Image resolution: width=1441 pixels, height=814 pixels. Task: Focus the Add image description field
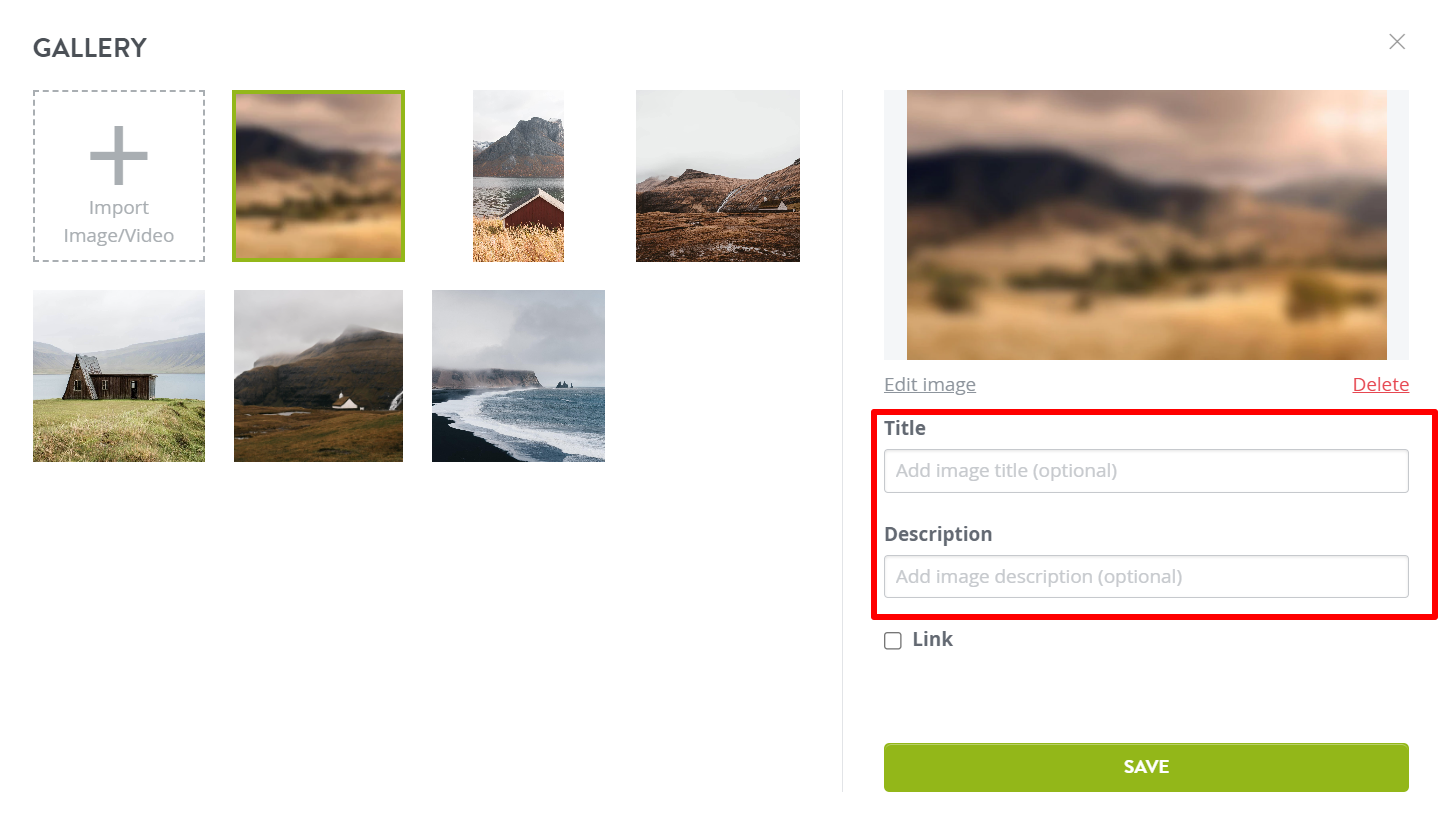(x=1146, y=577)
